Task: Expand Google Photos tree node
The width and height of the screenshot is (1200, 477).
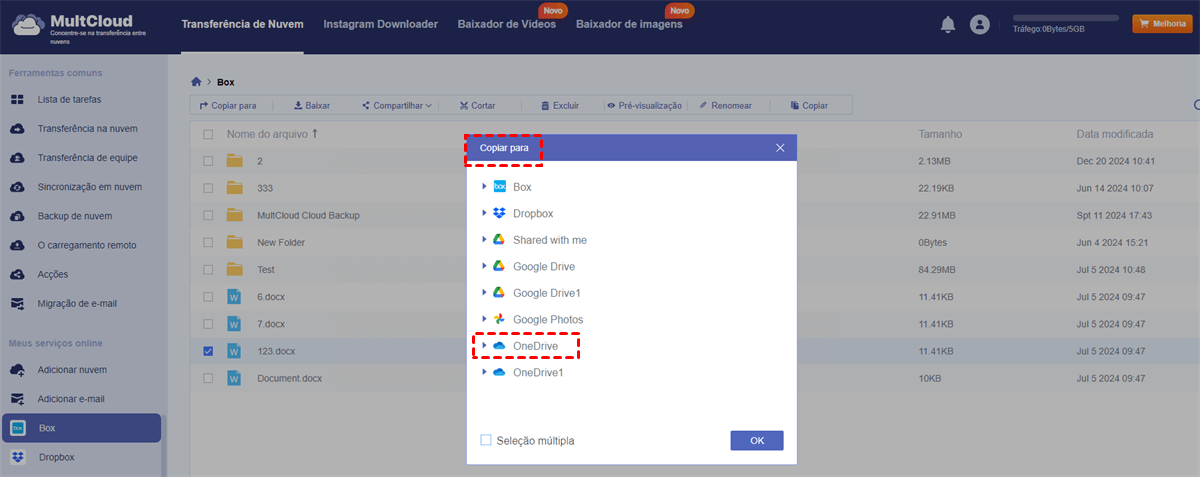Action: (484, 319)
